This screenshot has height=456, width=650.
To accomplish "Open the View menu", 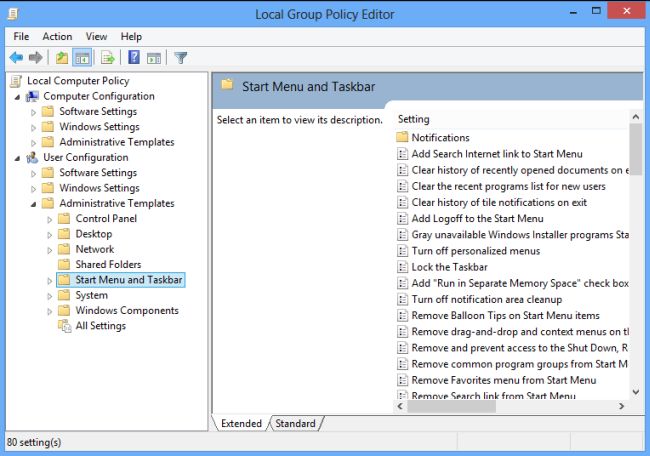I will pyautogui.click(x=96, y=36).
